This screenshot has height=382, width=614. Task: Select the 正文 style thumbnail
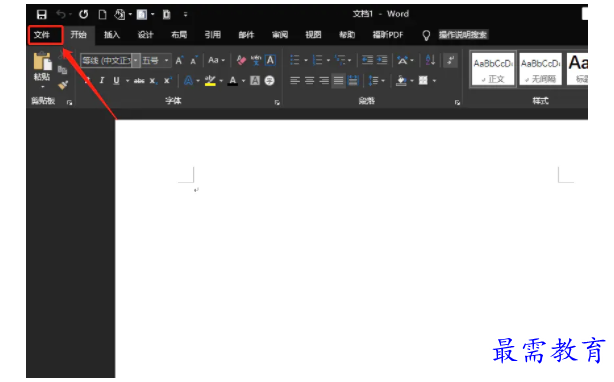493,69
